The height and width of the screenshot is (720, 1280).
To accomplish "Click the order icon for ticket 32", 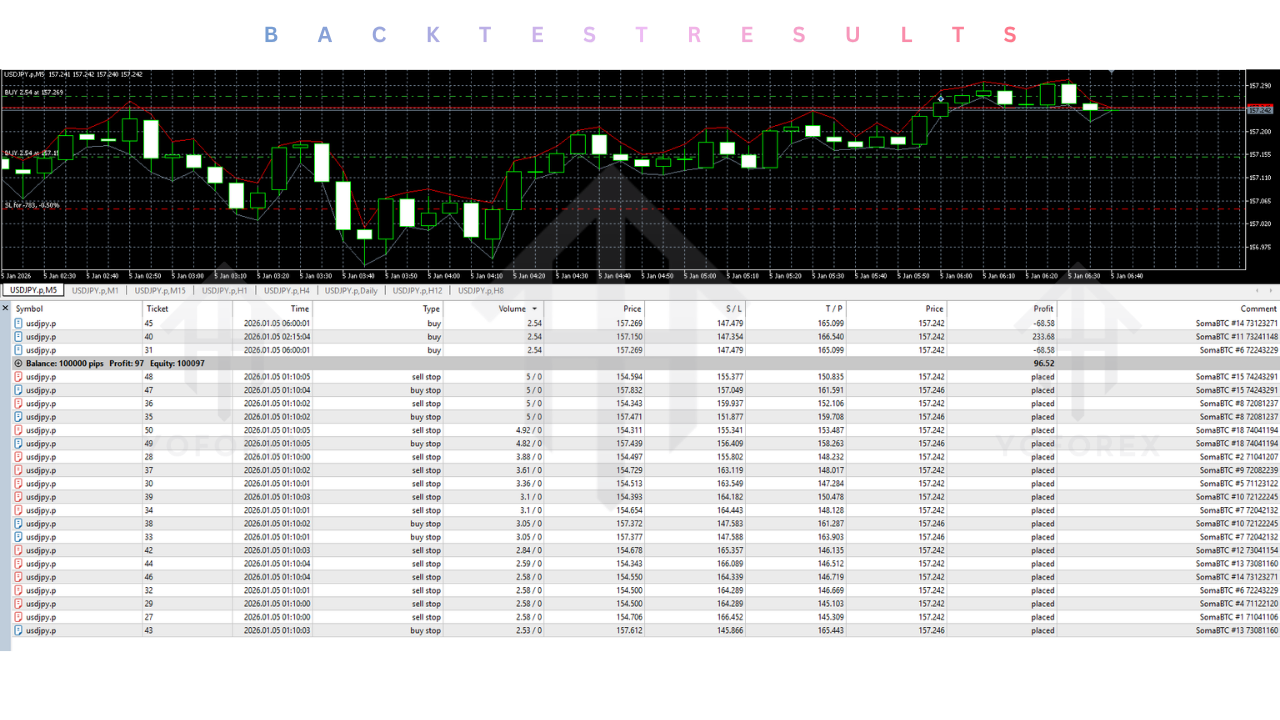I will 19,590.
